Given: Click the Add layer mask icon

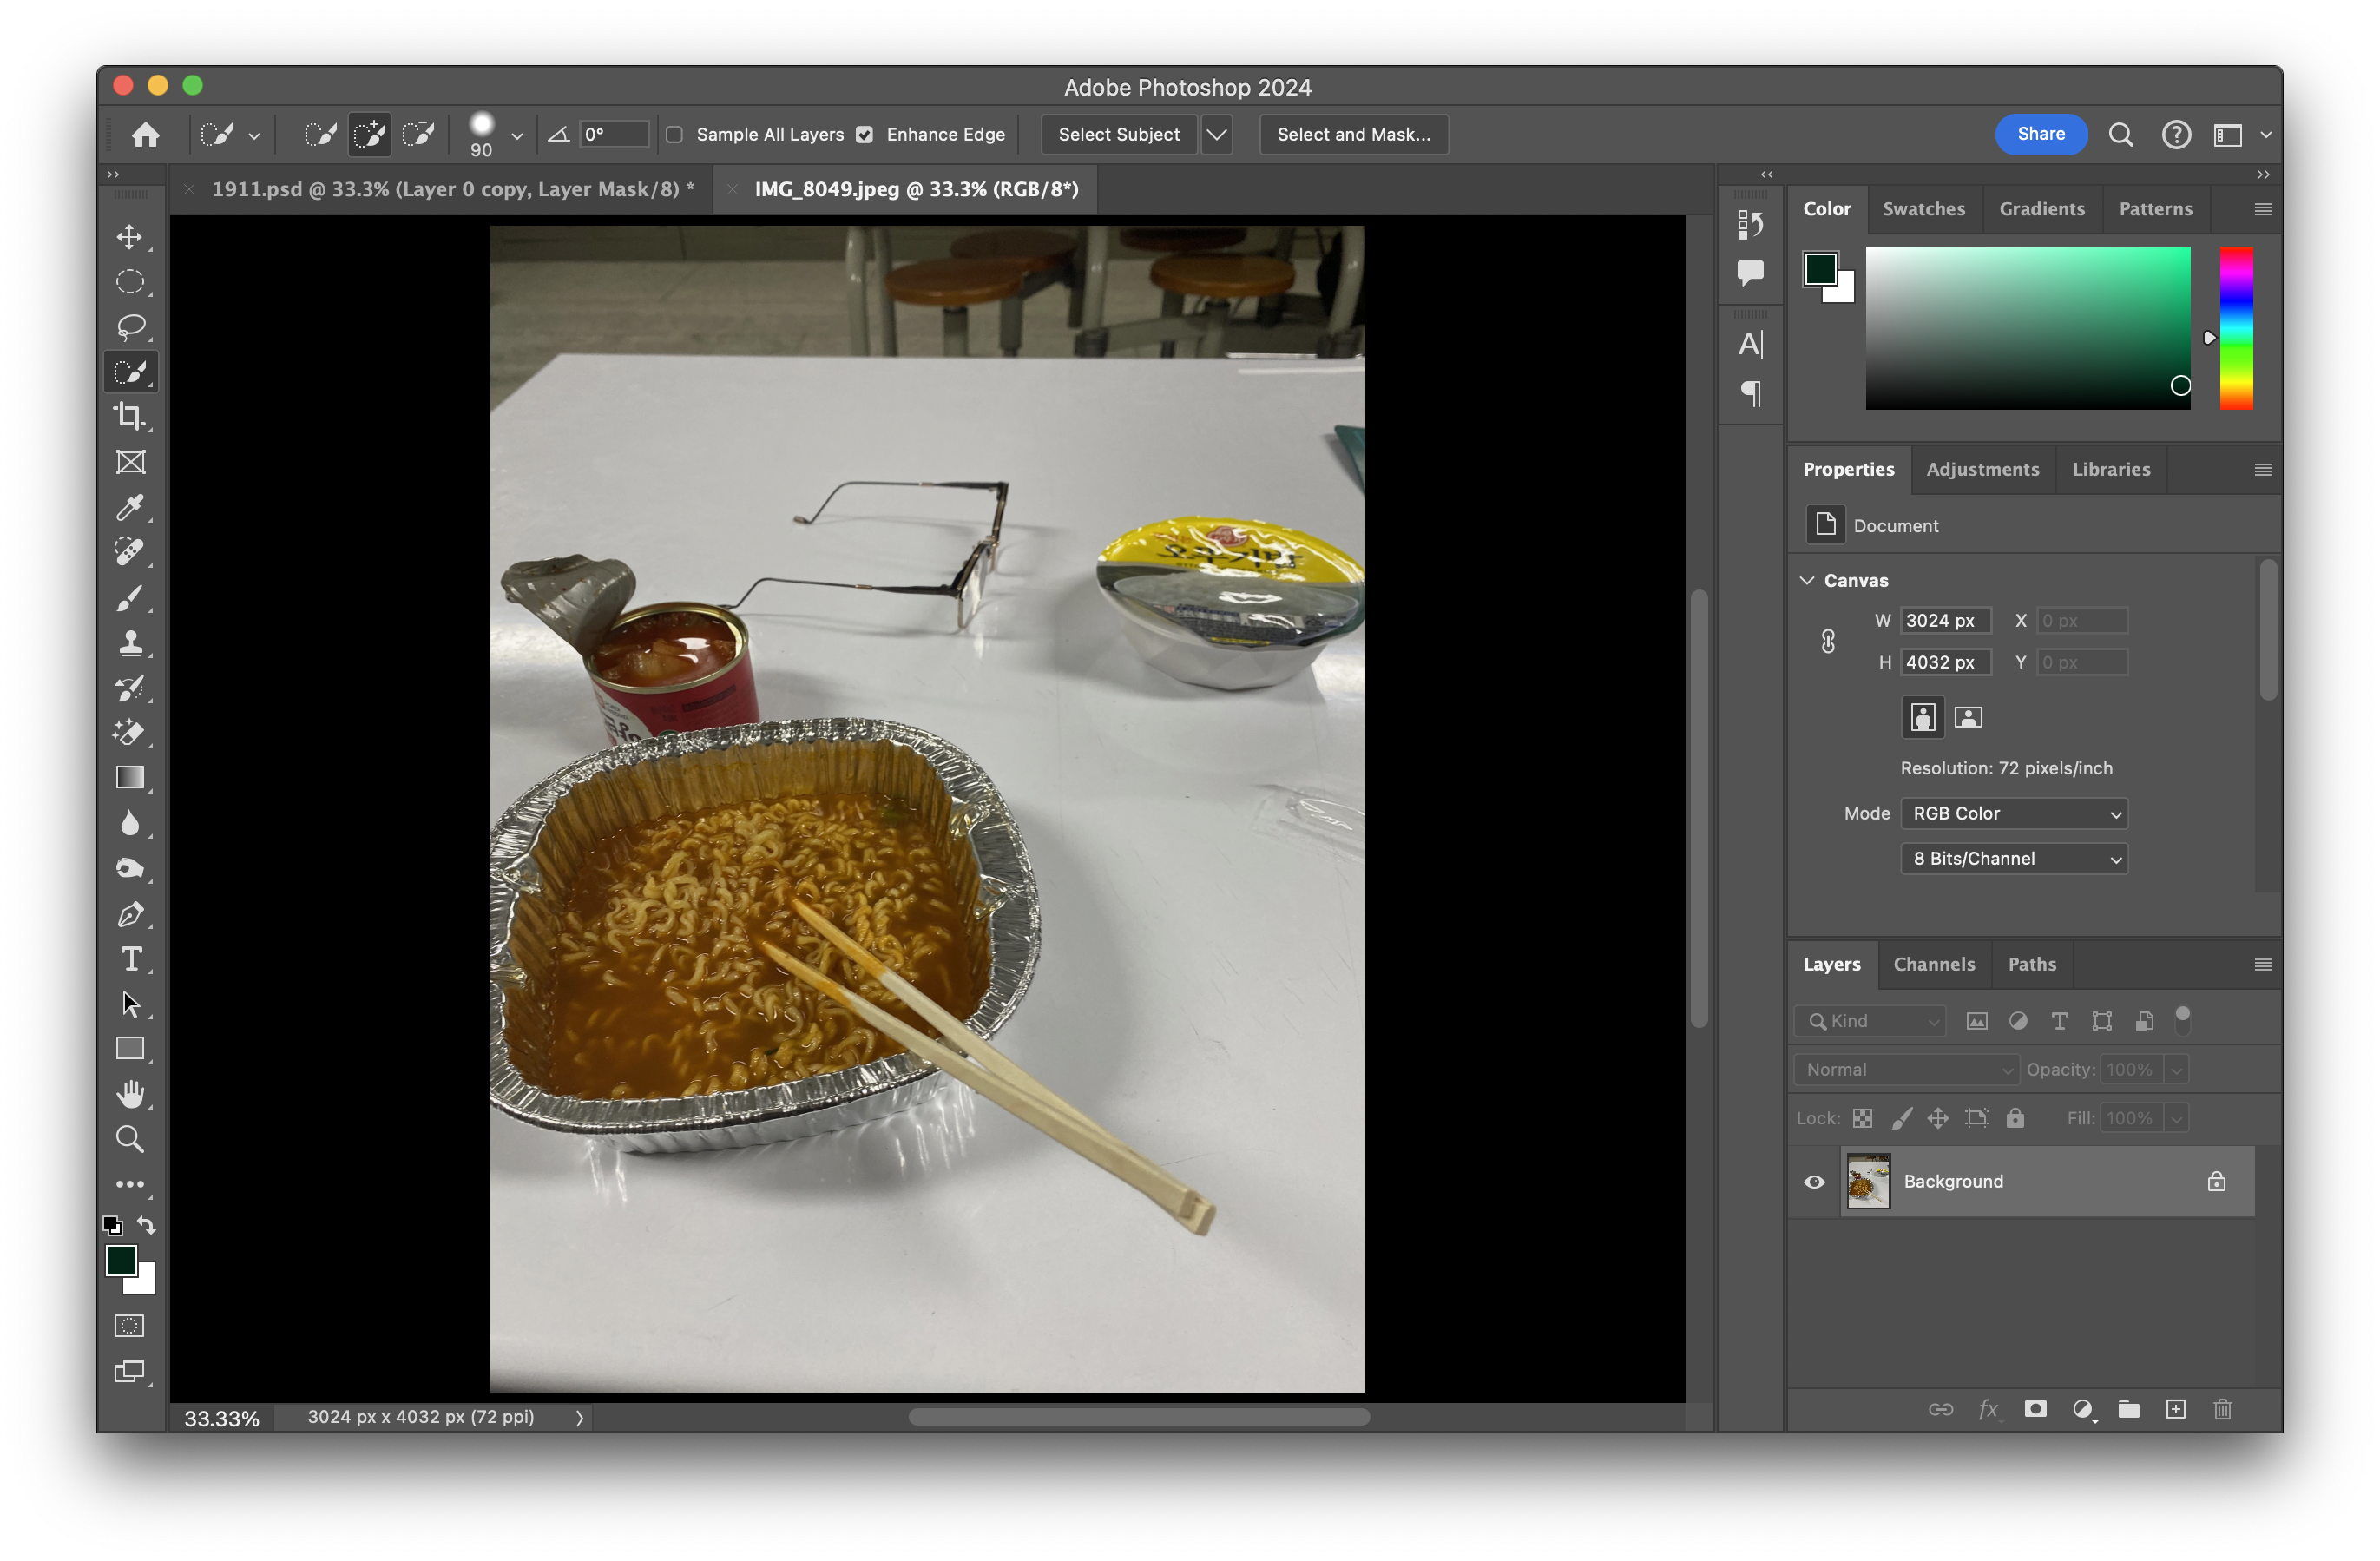Looking at the screenshot, I should click(x=2035, y=1409).
